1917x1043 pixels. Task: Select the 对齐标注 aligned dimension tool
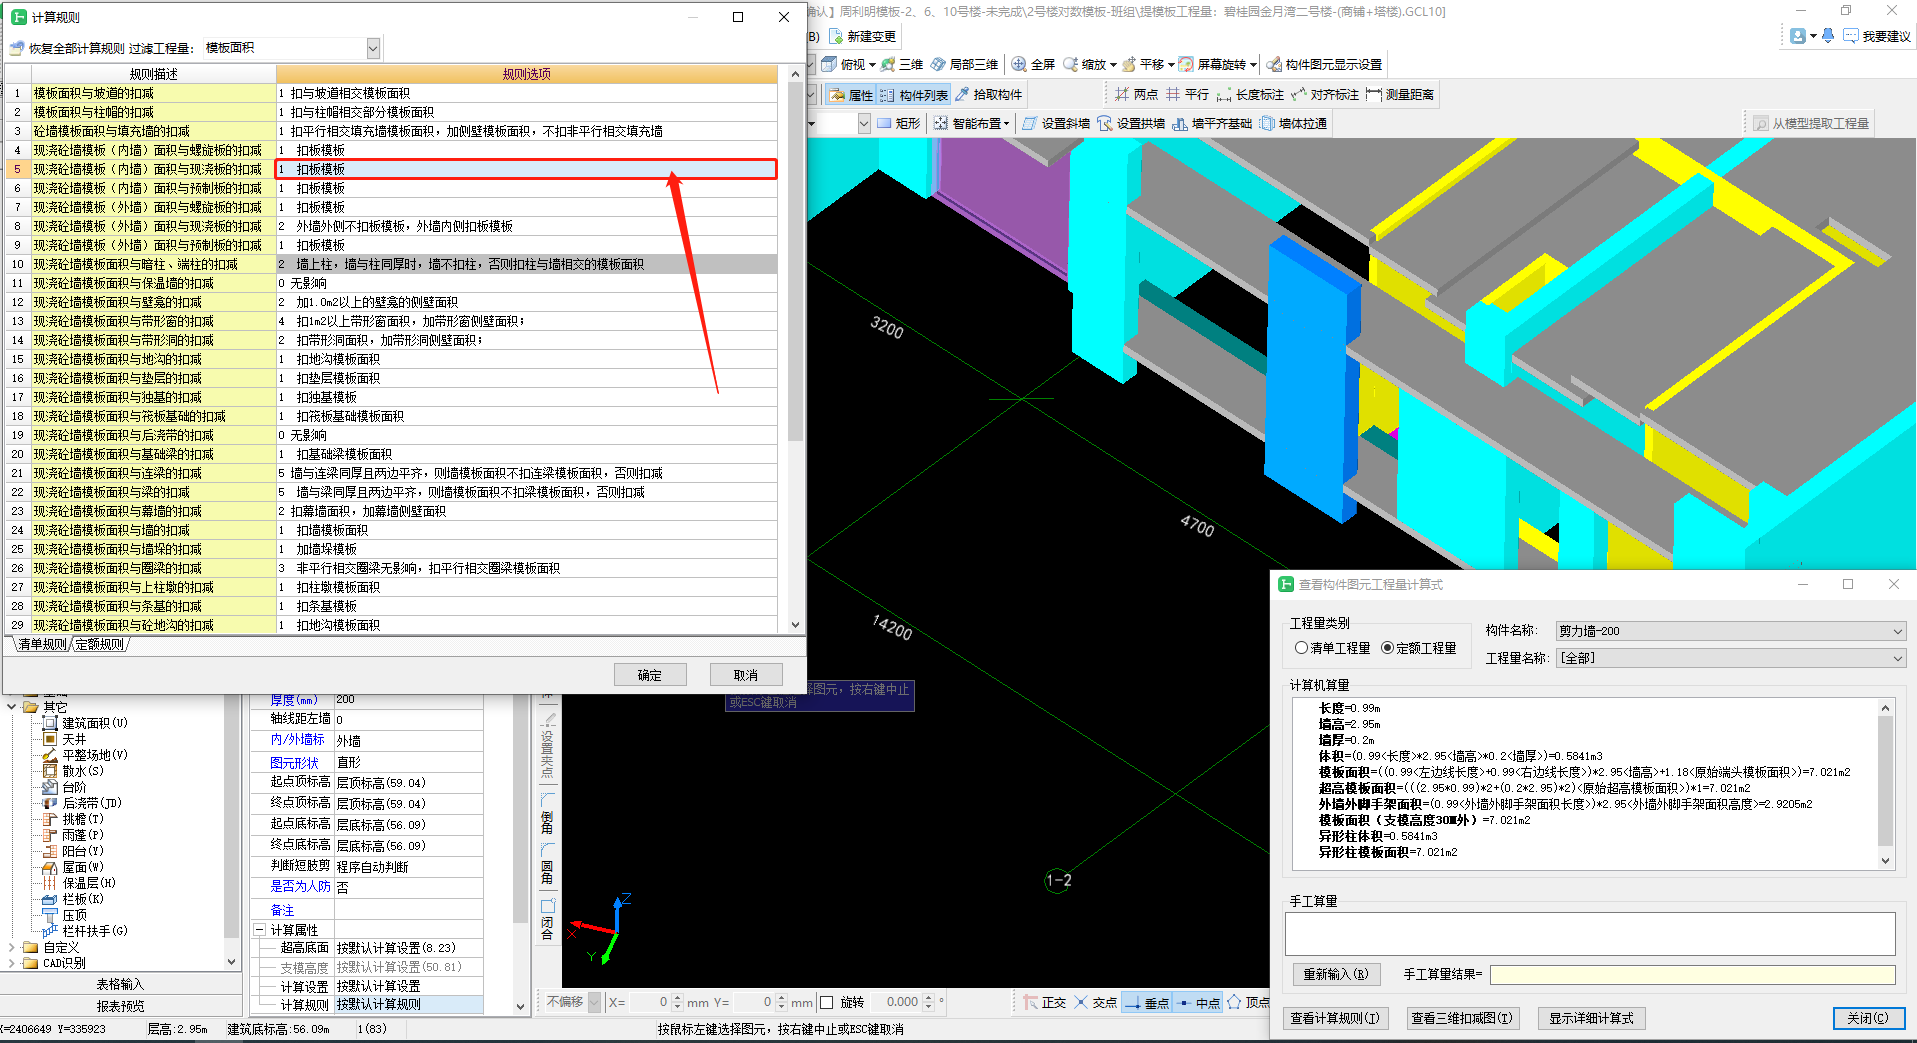point(1325,94)
